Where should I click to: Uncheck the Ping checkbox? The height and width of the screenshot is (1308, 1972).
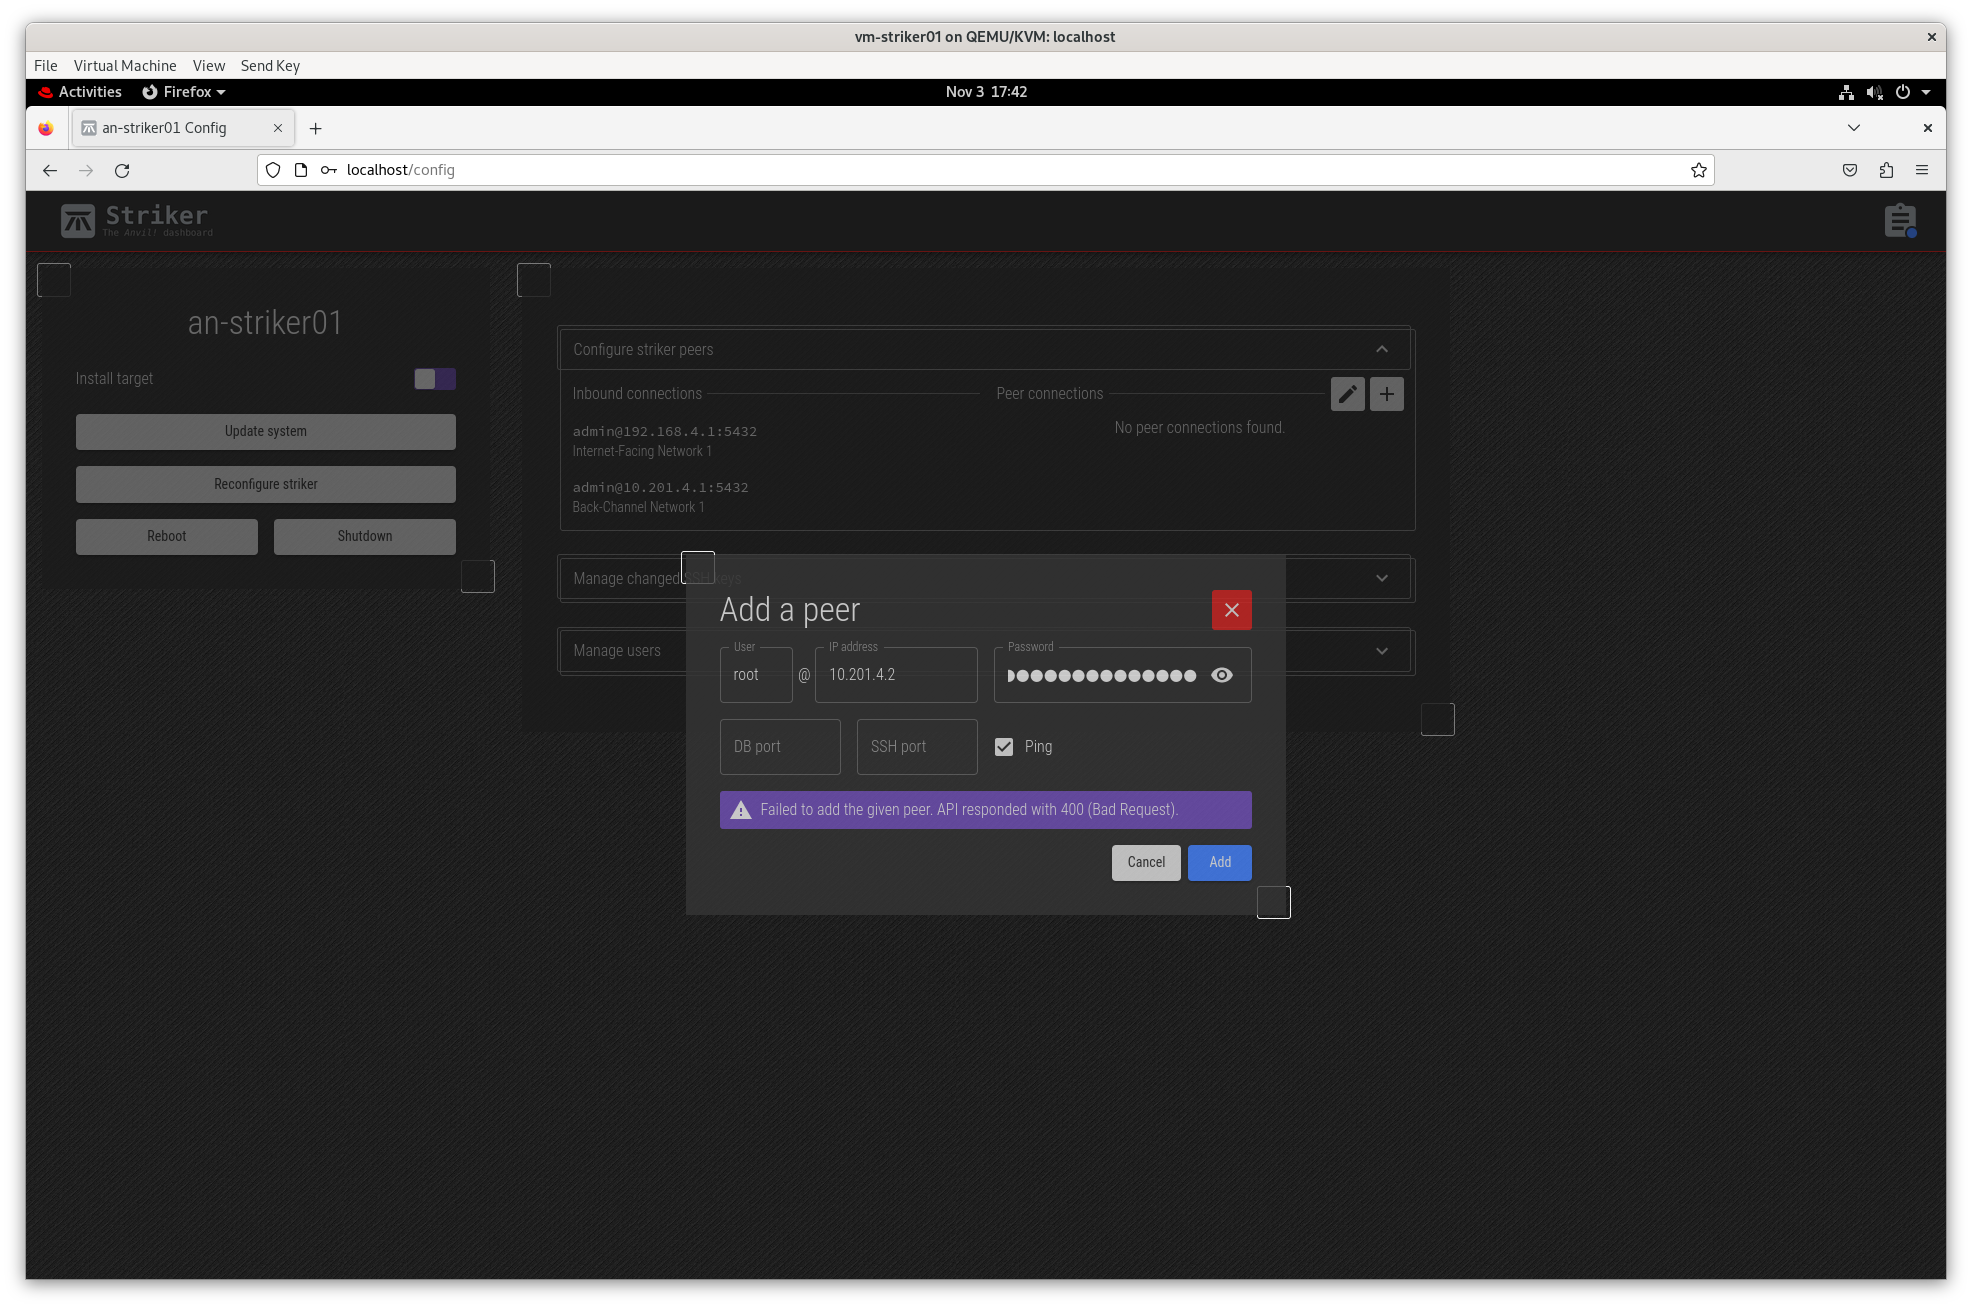[1004, 747]
